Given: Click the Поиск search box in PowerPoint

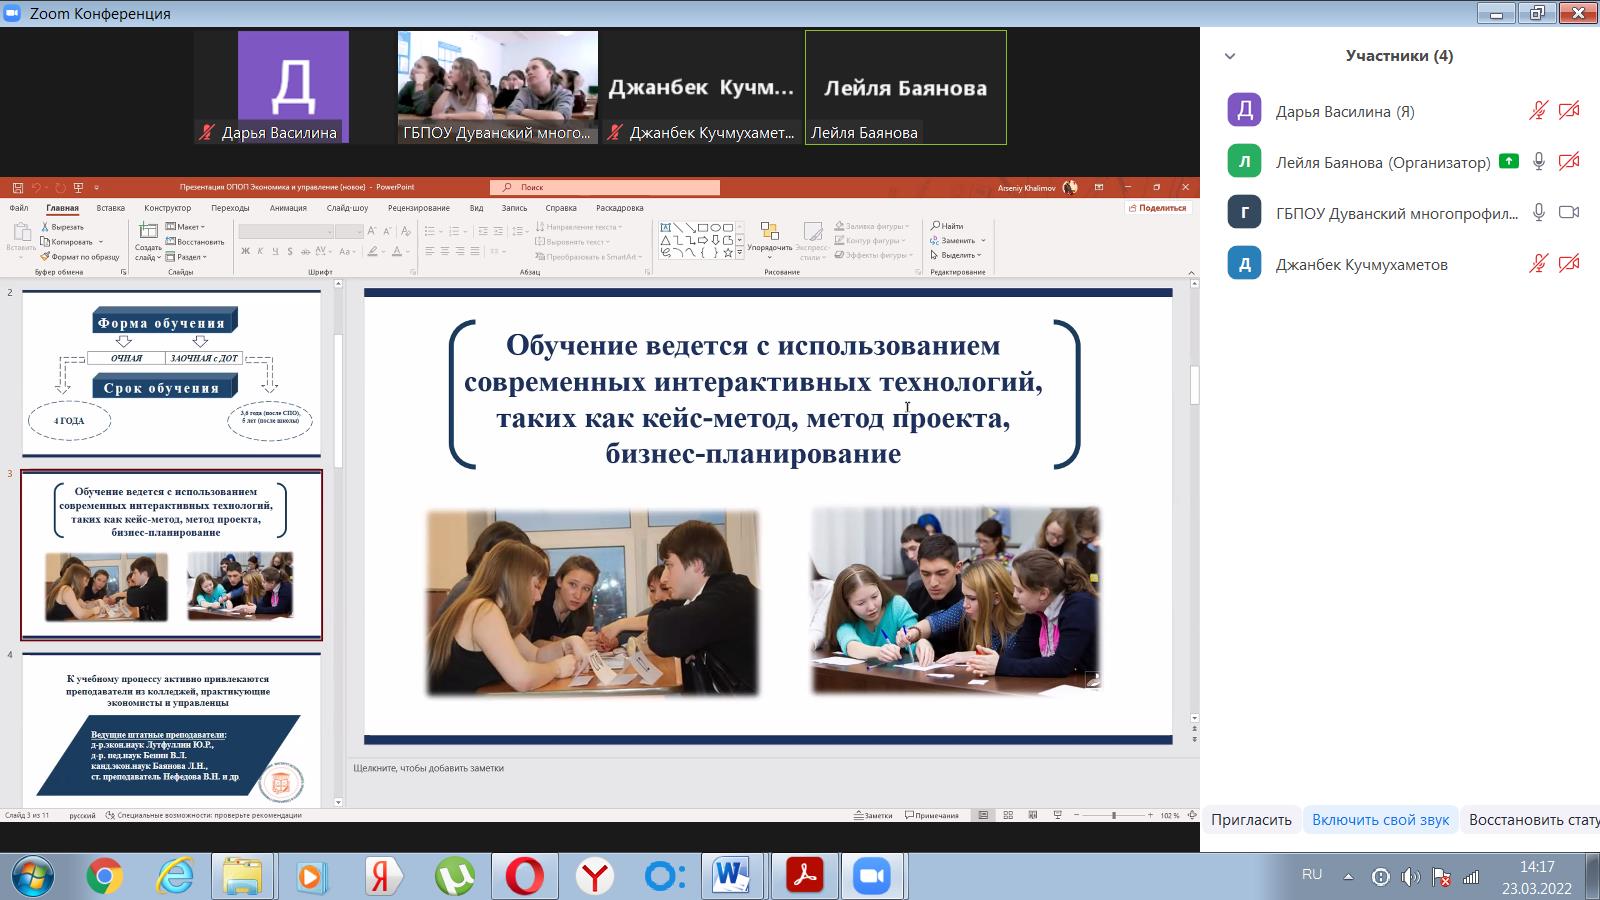Looking at the screenshot, I should click(x=605, y=187).
